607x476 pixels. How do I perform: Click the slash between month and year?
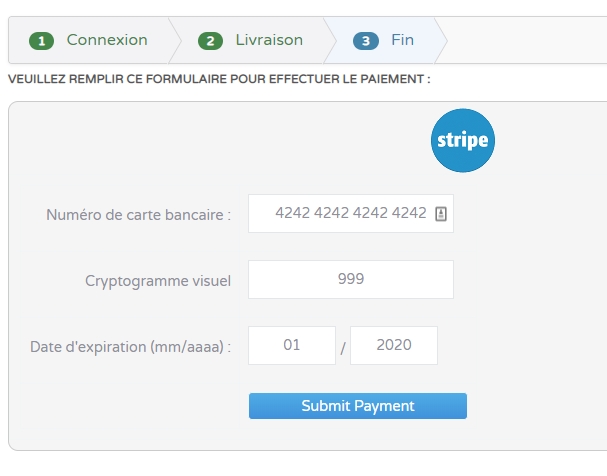(343, 349)
